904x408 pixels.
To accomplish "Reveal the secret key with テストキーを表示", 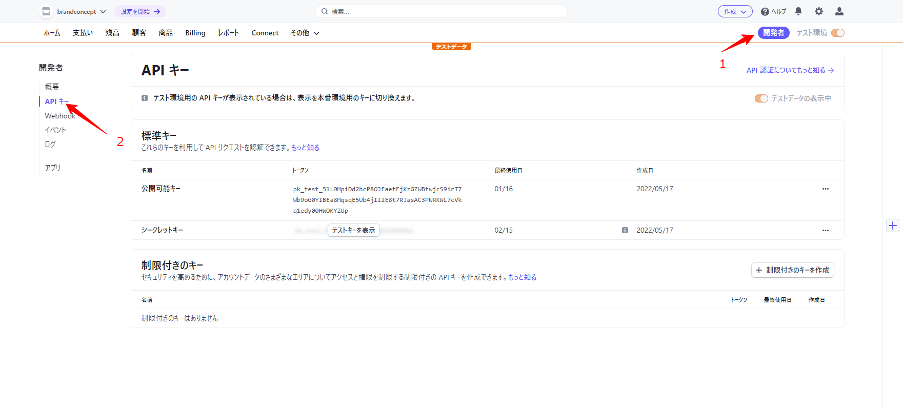I will pos(354,230).
